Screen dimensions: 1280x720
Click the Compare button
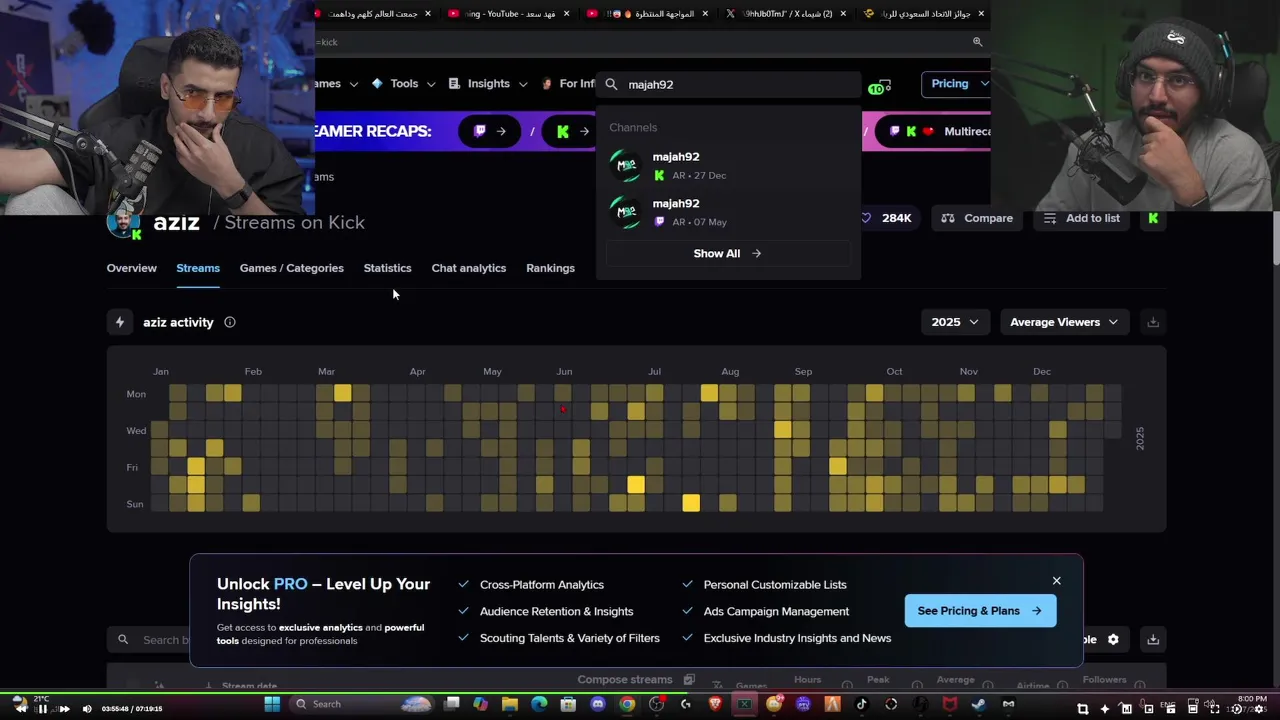pos(977,218)
